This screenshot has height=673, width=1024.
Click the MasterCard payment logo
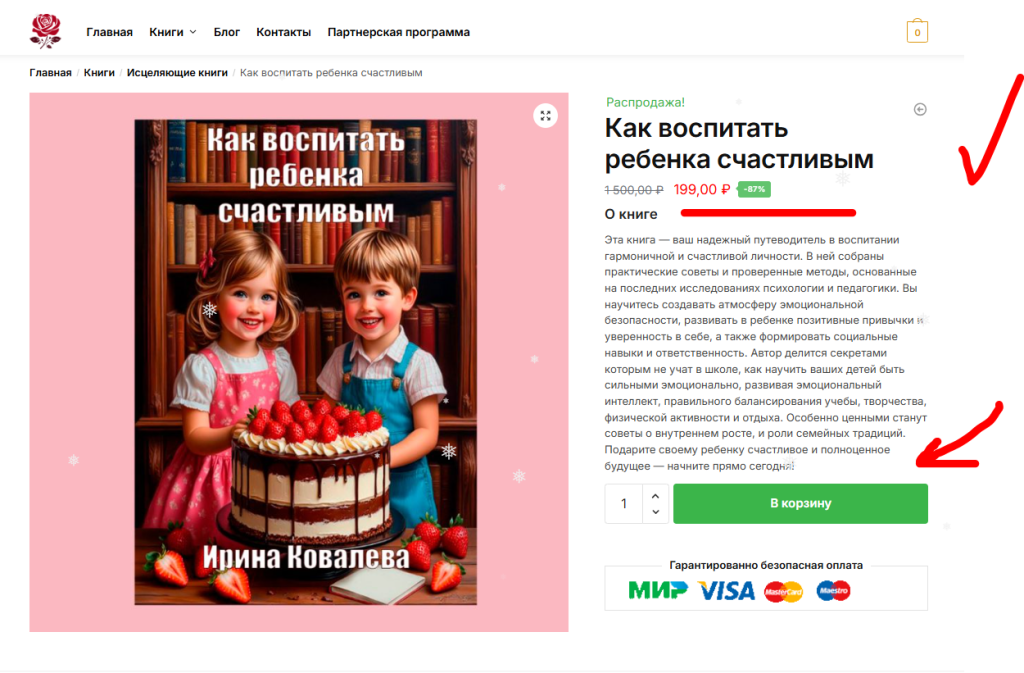783,591
